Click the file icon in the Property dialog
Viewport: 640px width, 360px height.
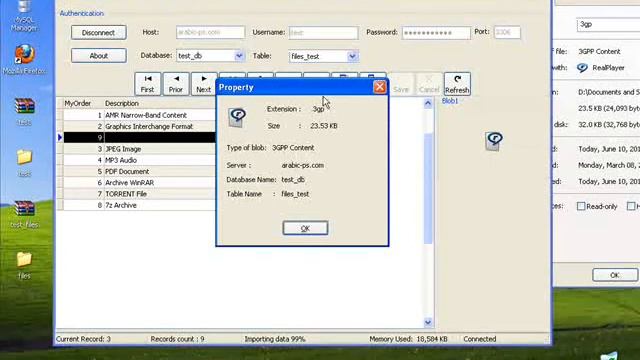(x=237, y=118)
